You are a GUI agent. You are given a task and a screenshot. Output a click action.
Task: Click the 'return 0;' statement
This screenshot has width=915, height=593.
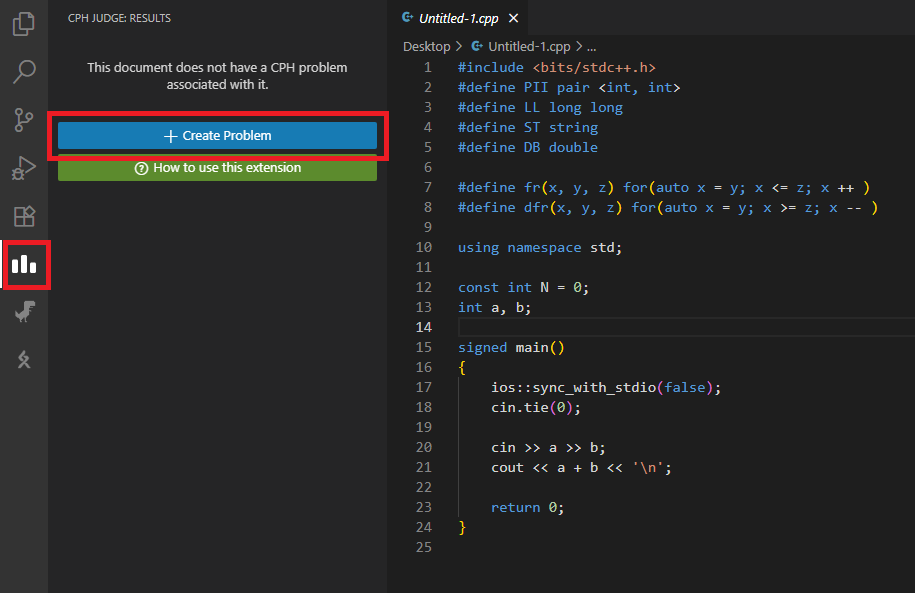click(527, 507)
